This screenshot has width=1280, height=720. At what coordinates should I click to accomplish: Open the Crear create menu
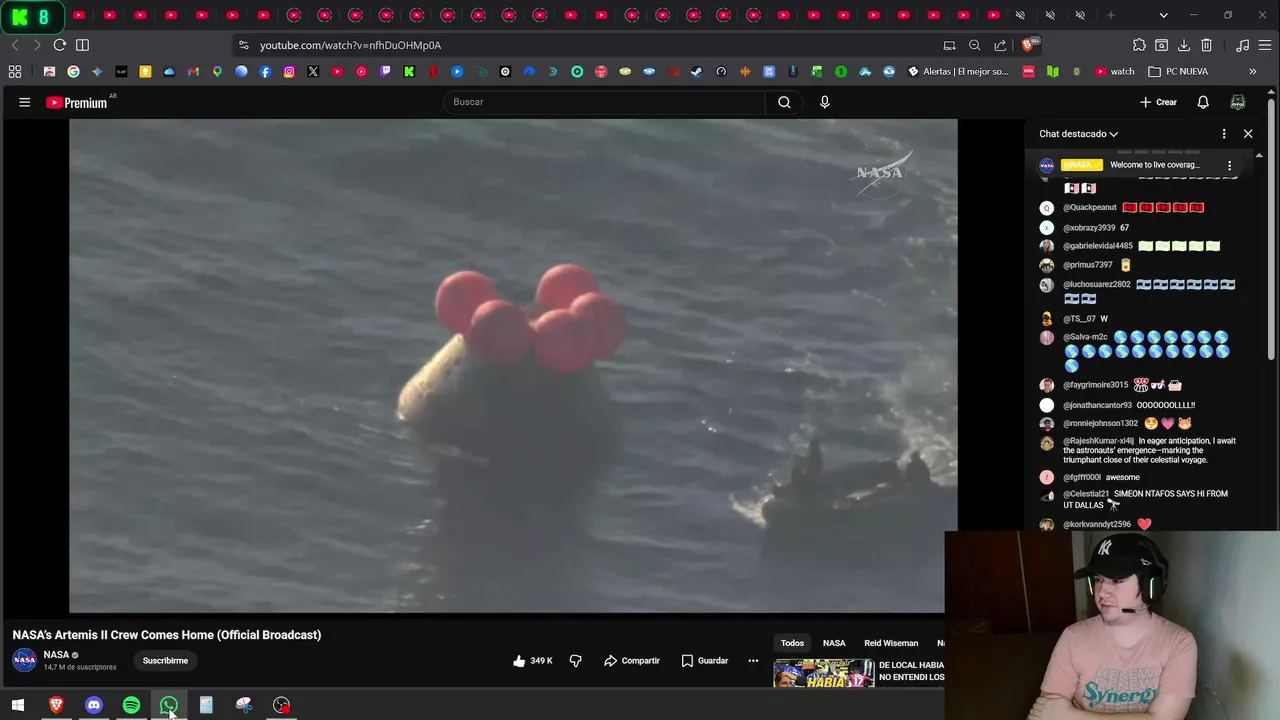coord(1159,102)
